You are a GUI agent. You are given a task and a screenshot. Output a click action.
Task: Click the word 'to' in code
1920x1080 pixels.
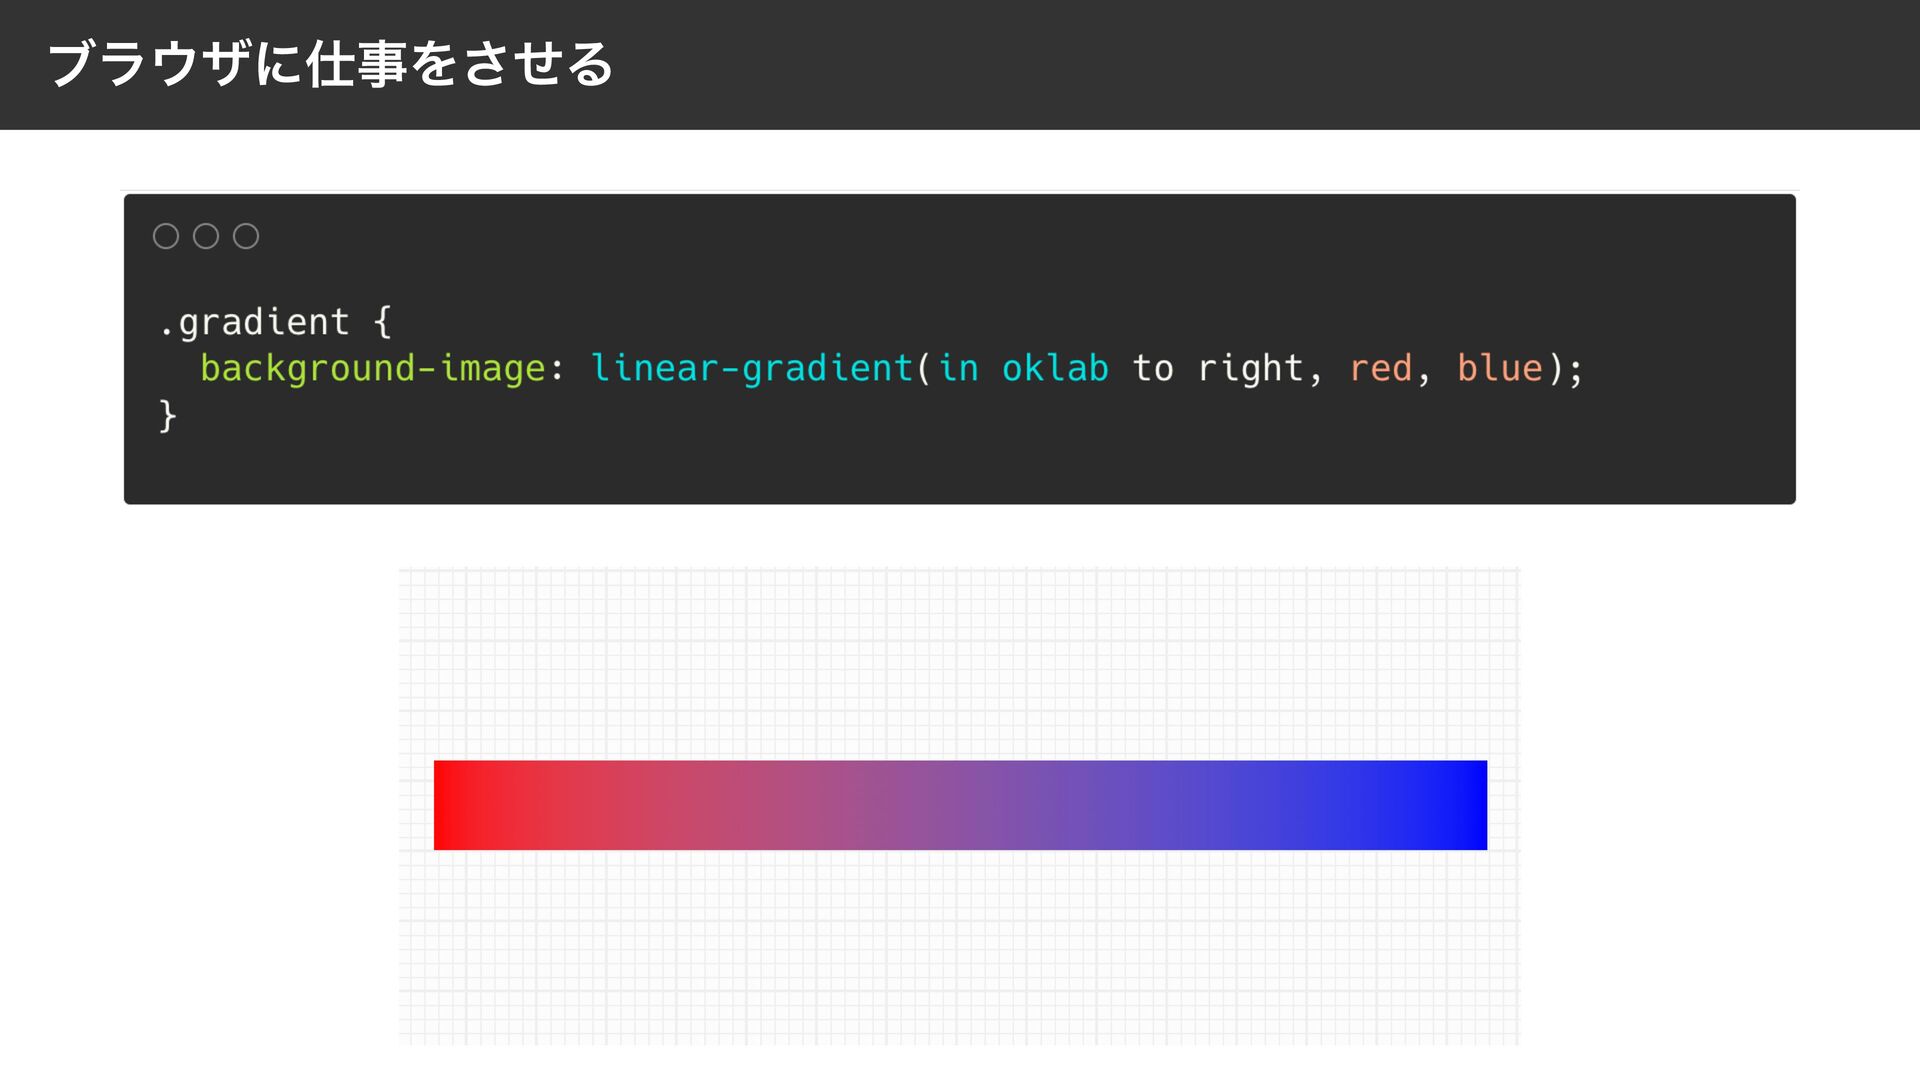pos(1152,368)
